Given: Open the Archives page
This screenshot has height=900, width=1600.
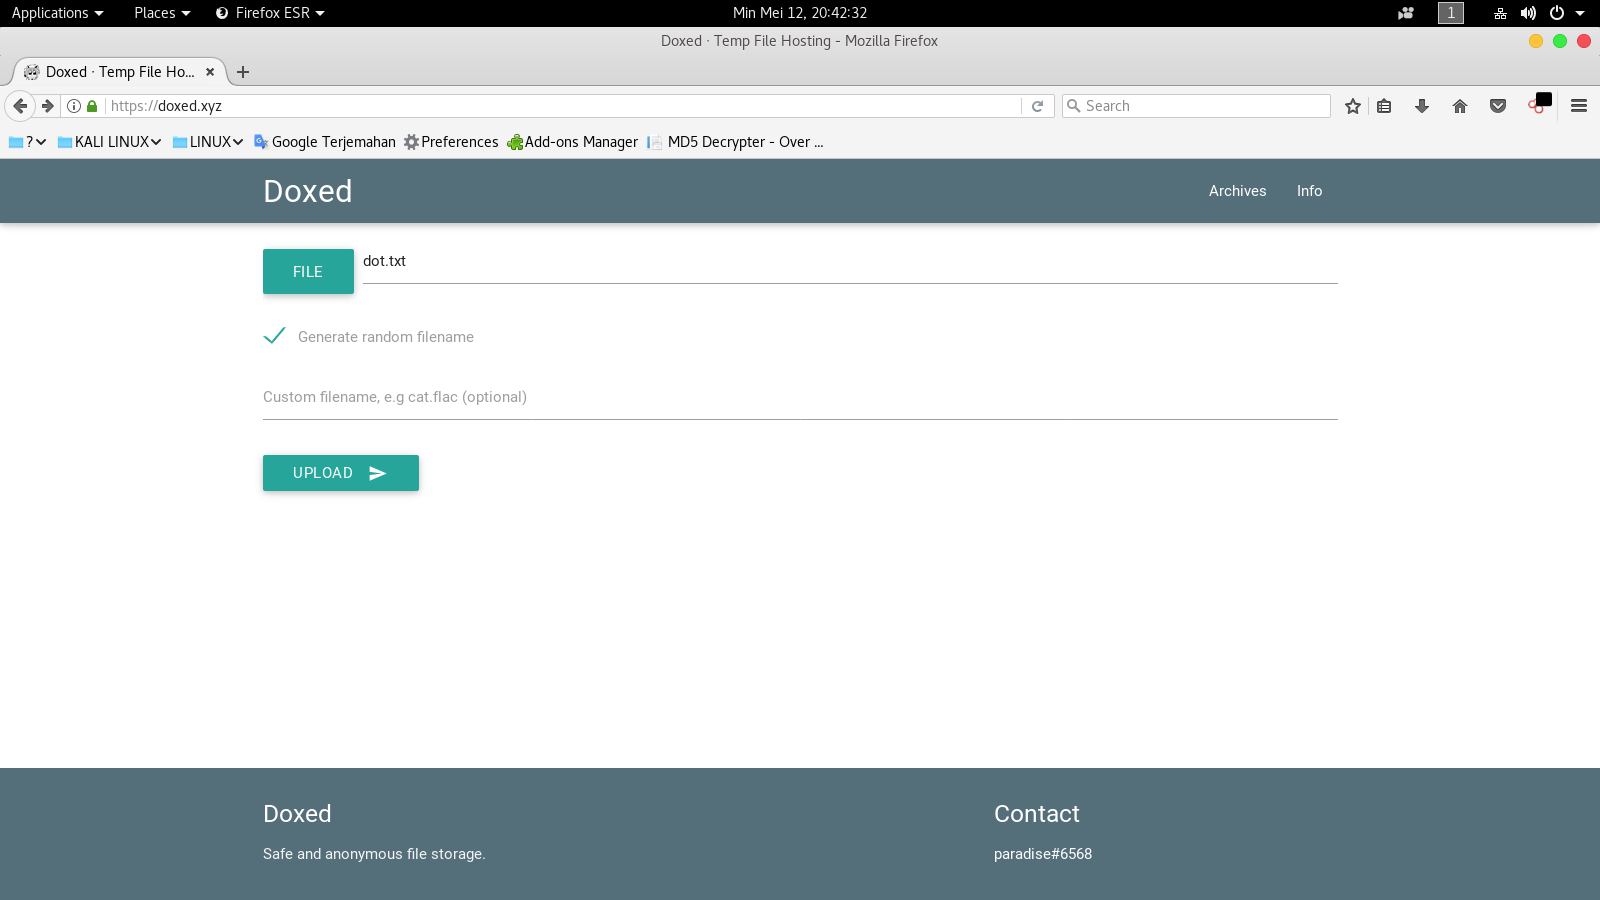Looking at the screenshot, I should (1237, 191).
